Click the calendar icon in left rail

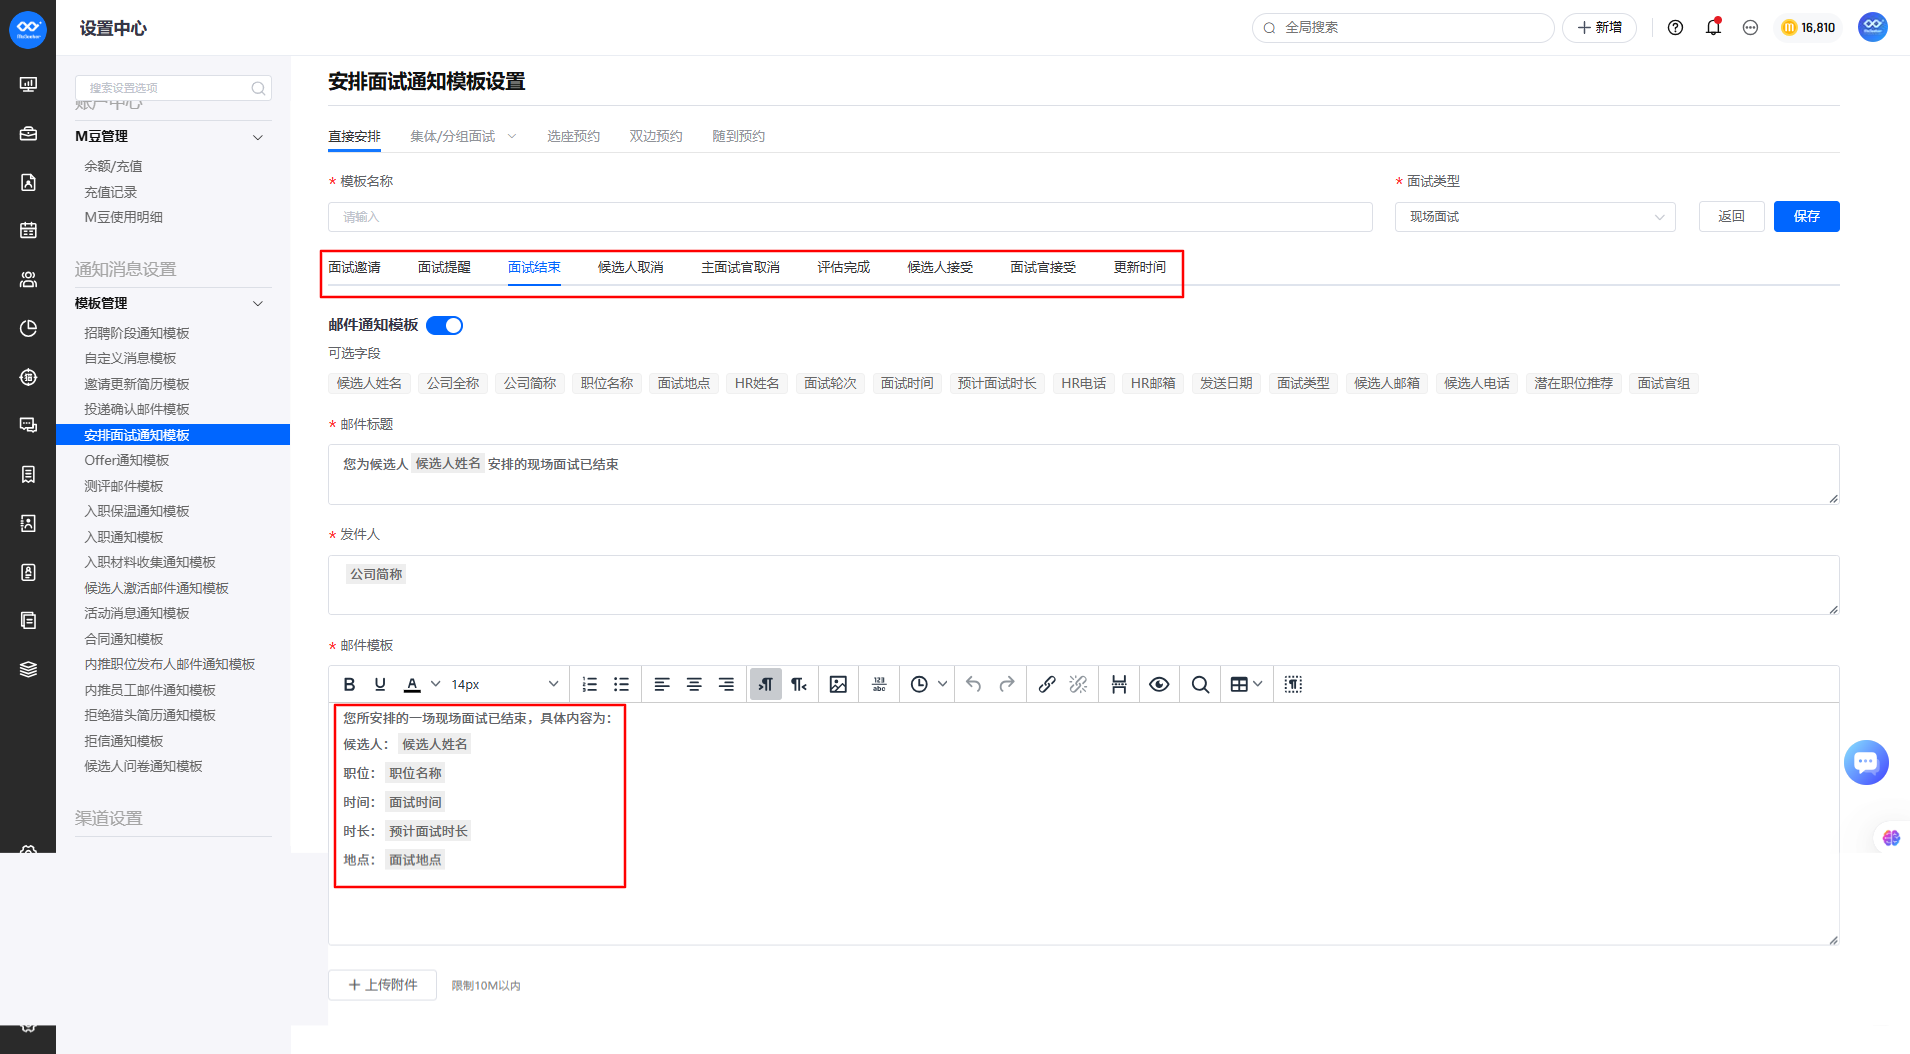click(28, 231)
